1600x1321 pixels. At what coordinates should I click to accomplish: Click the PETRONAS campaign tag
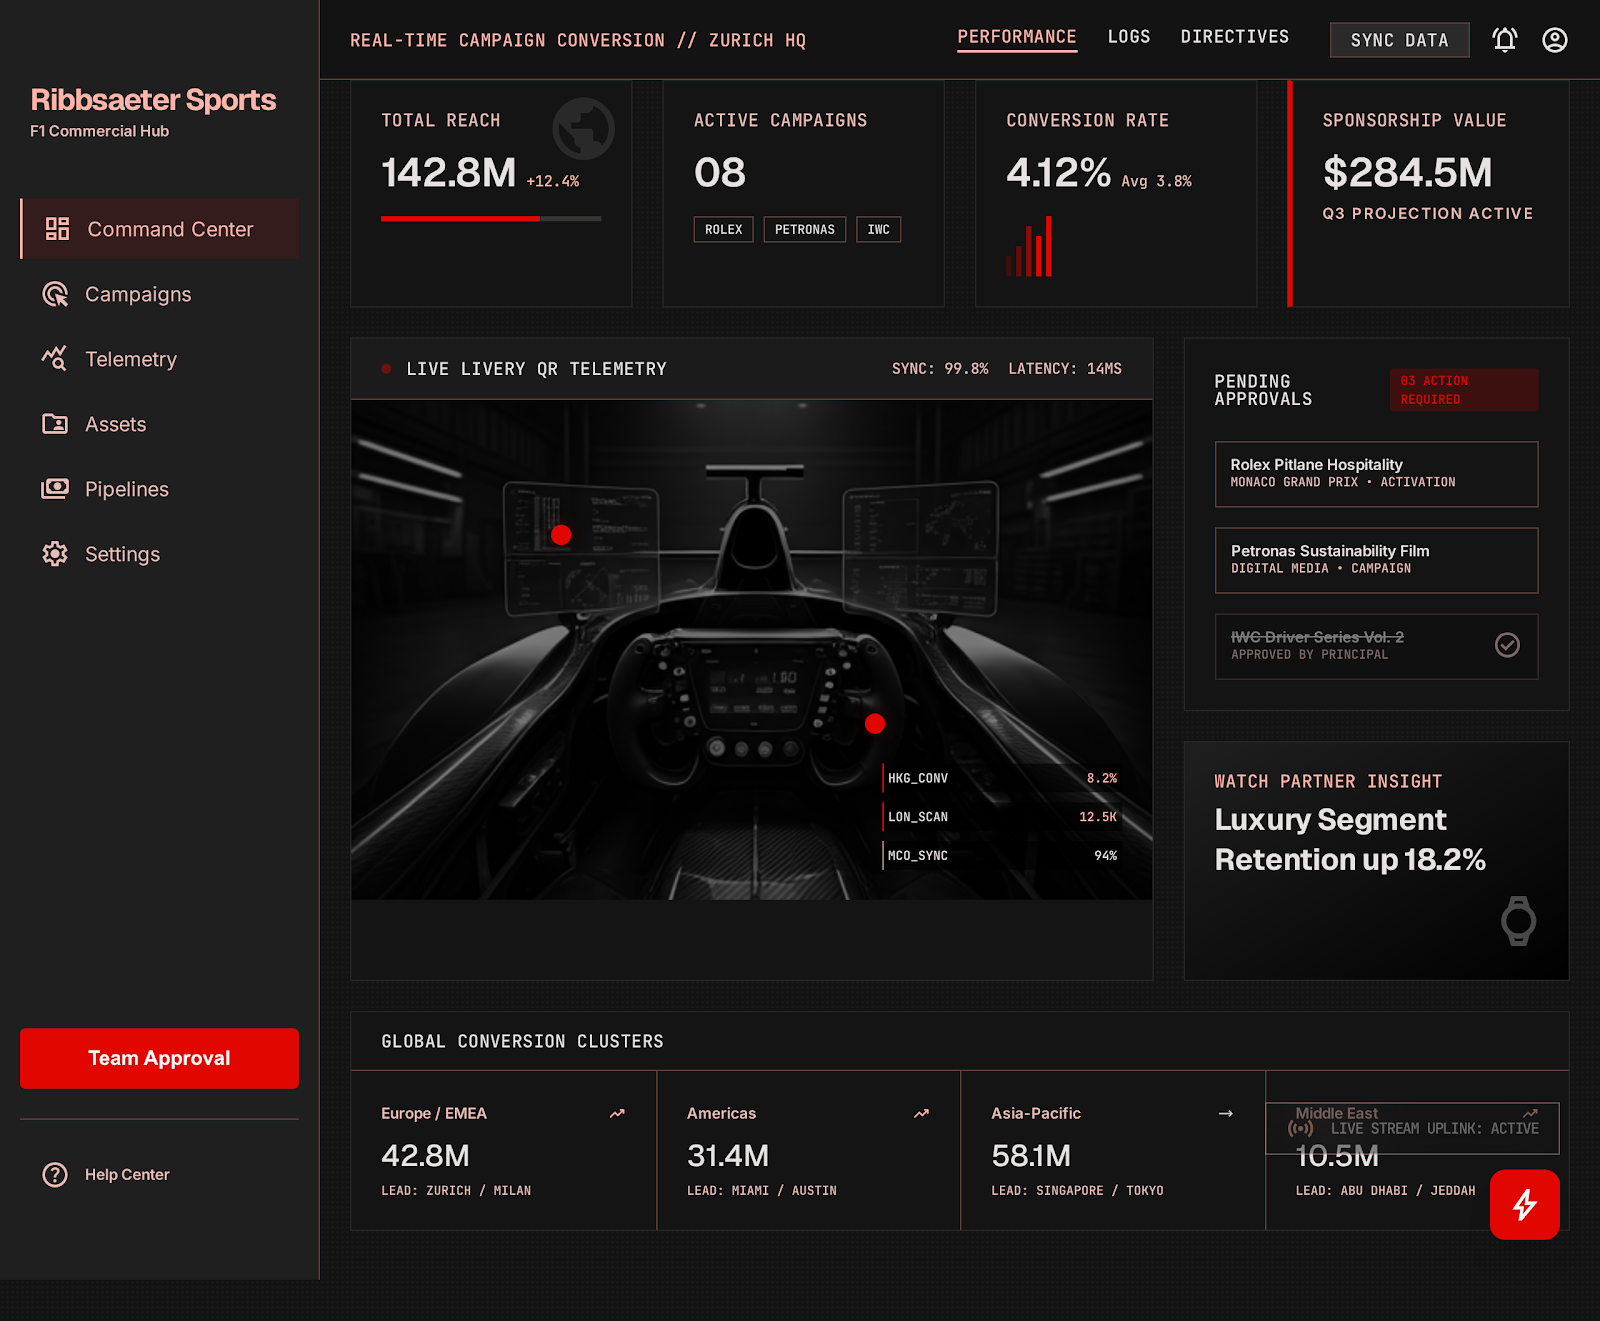point(805,229)
